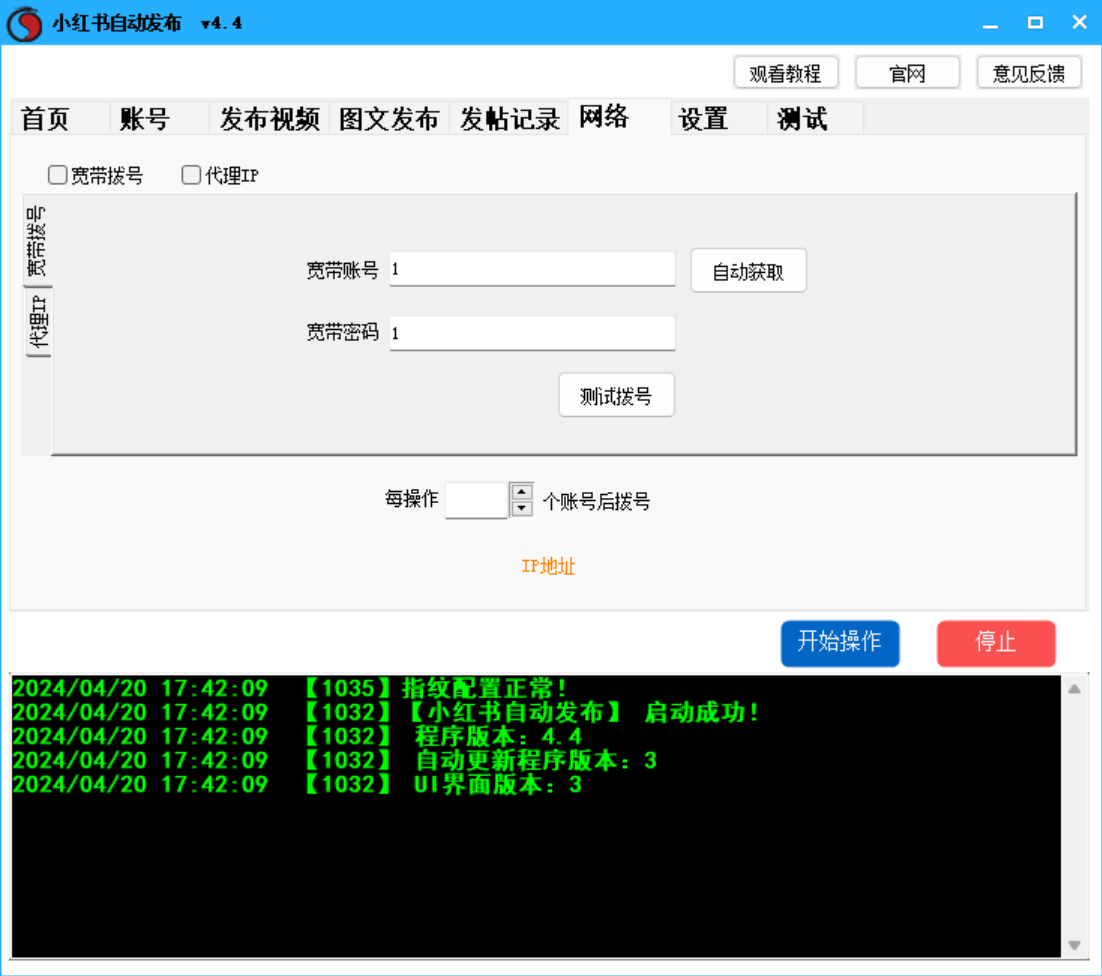Open the 发布视频 tab
The image size is (1102, 976).
pyautogui.click(x=270, y=118)
